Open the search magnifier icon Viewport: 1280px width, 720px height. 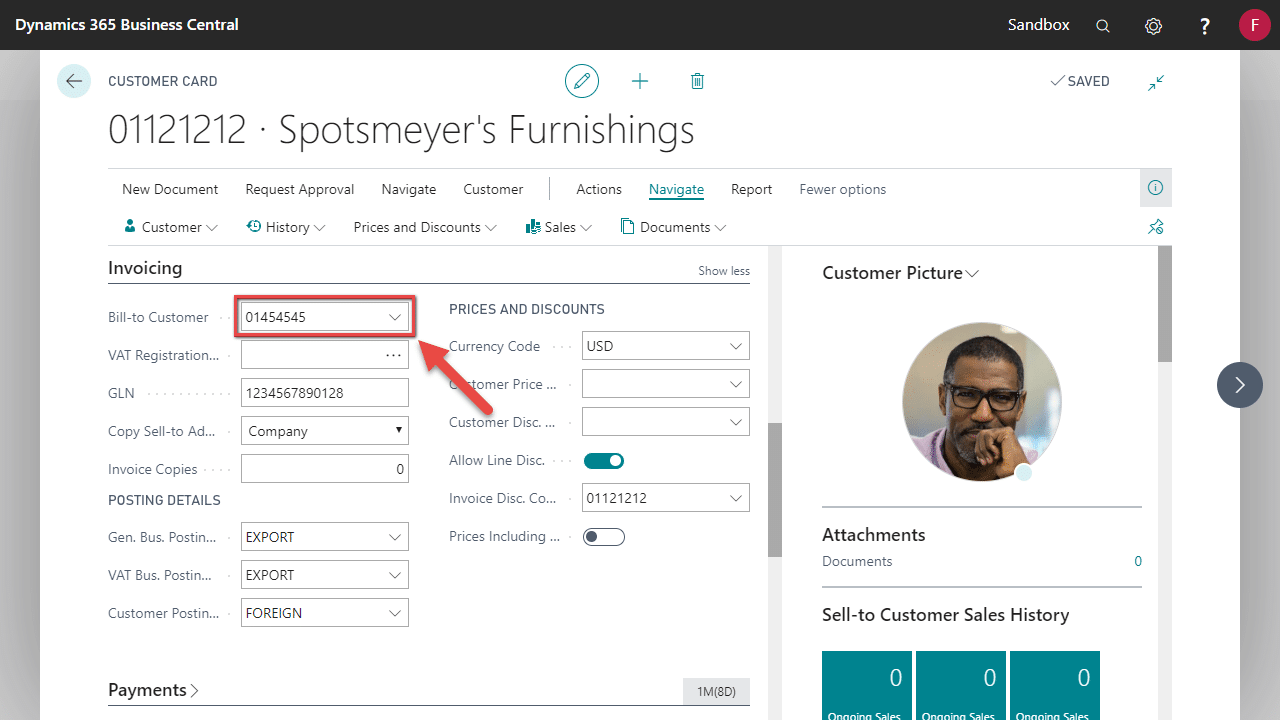1103,26
